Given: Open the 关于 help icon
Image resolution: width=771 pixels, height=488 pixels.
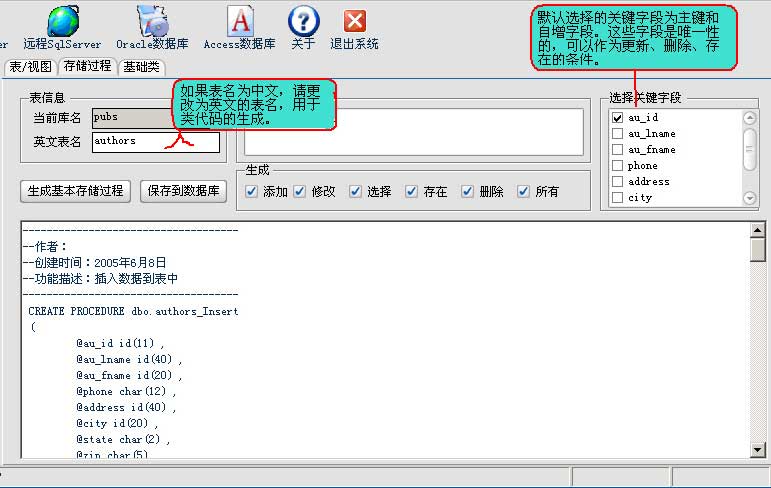Looking at the screenshot, I should [x=303, y=21].
